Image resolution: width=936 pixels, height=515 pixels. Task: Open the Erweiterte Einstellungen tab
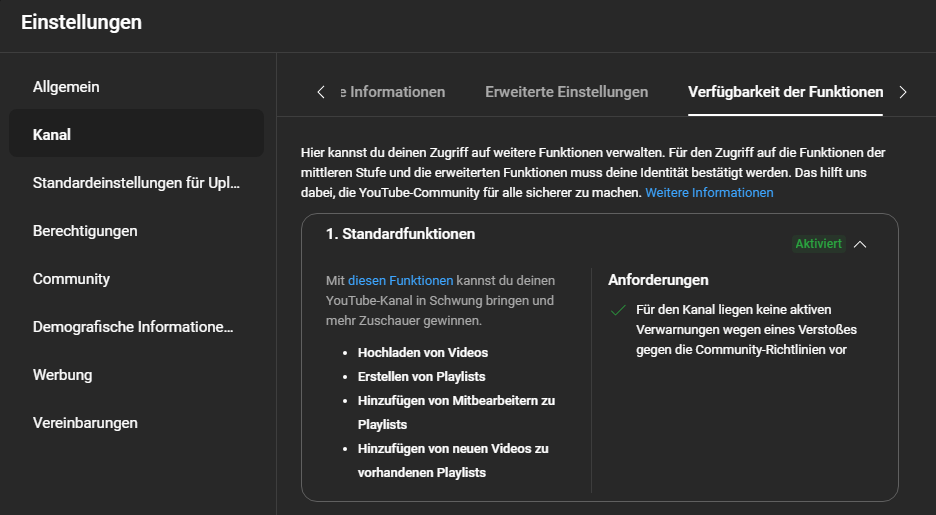point(566,92)
